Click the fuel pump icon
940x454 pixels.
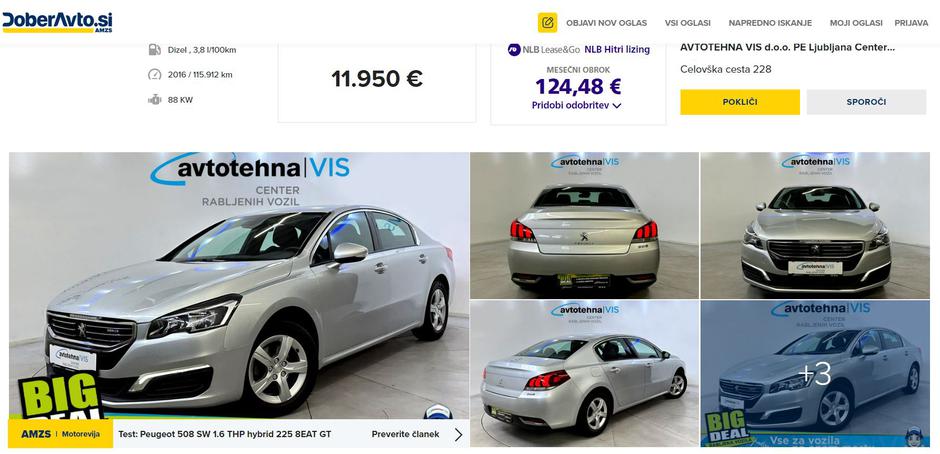pos(155,50)
